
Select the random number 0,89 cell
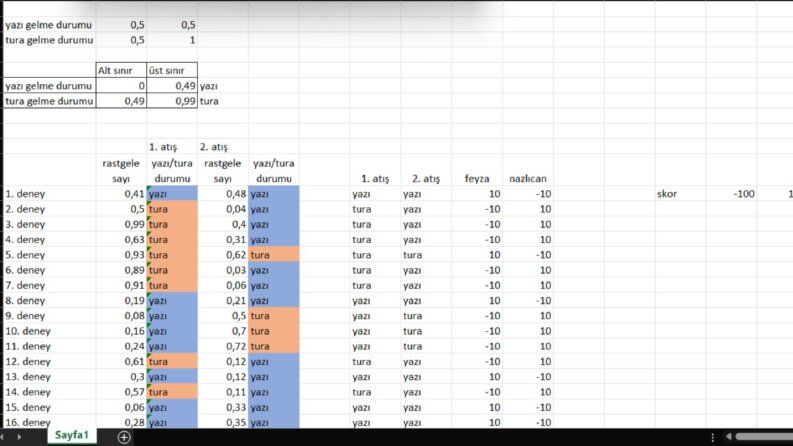(121, 270)
